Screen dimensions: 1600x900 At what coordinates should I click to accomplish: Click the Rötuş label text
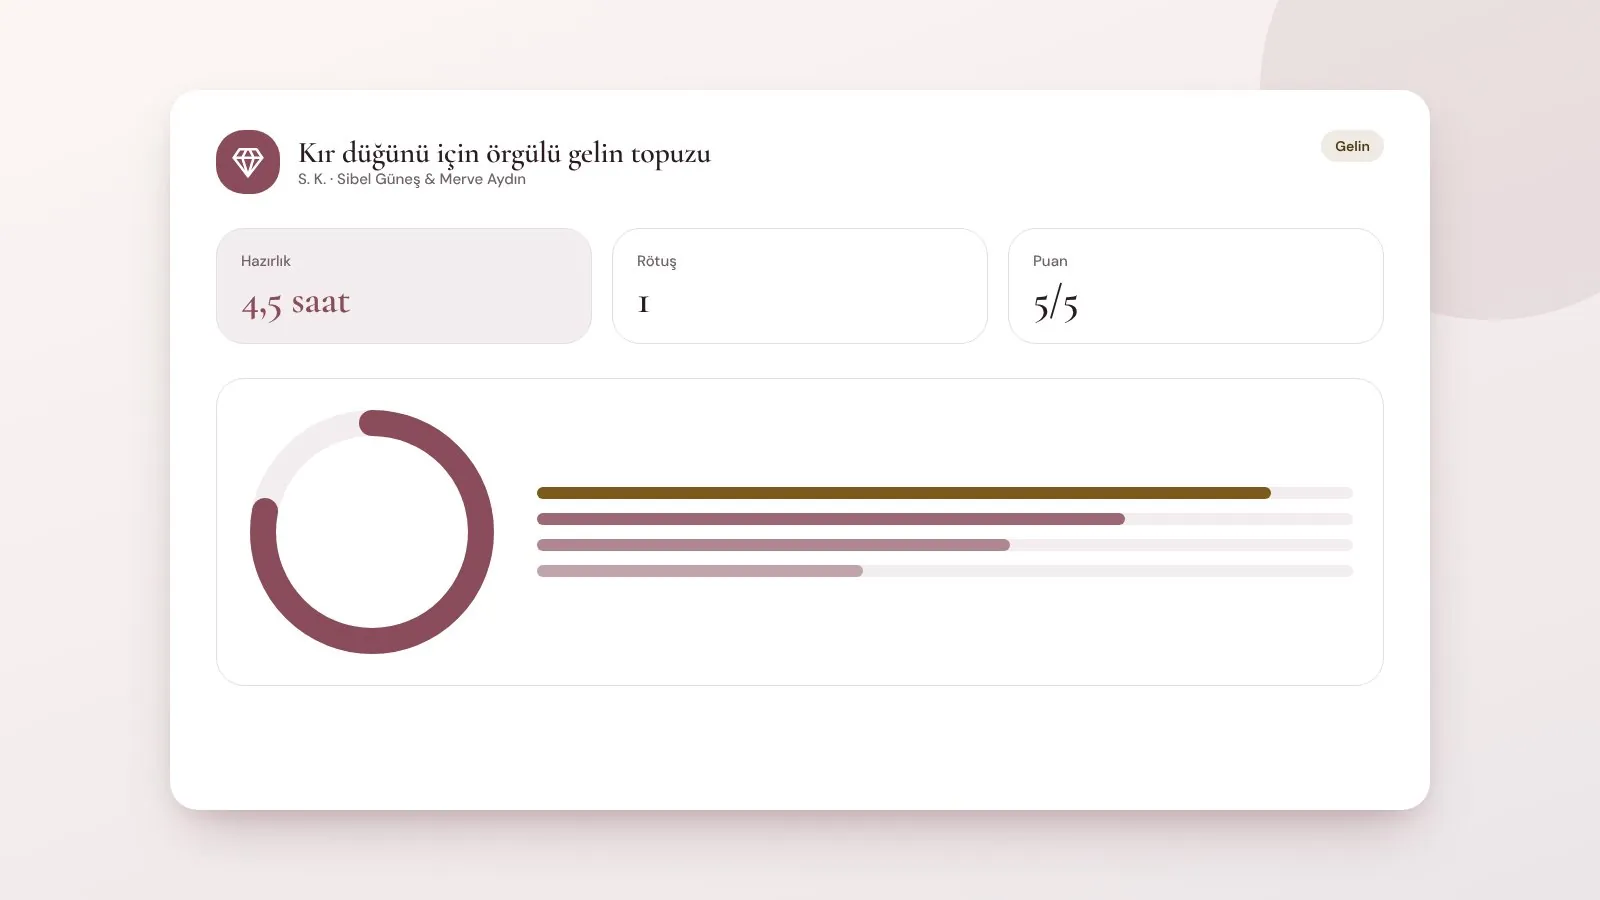coord(657,261)
